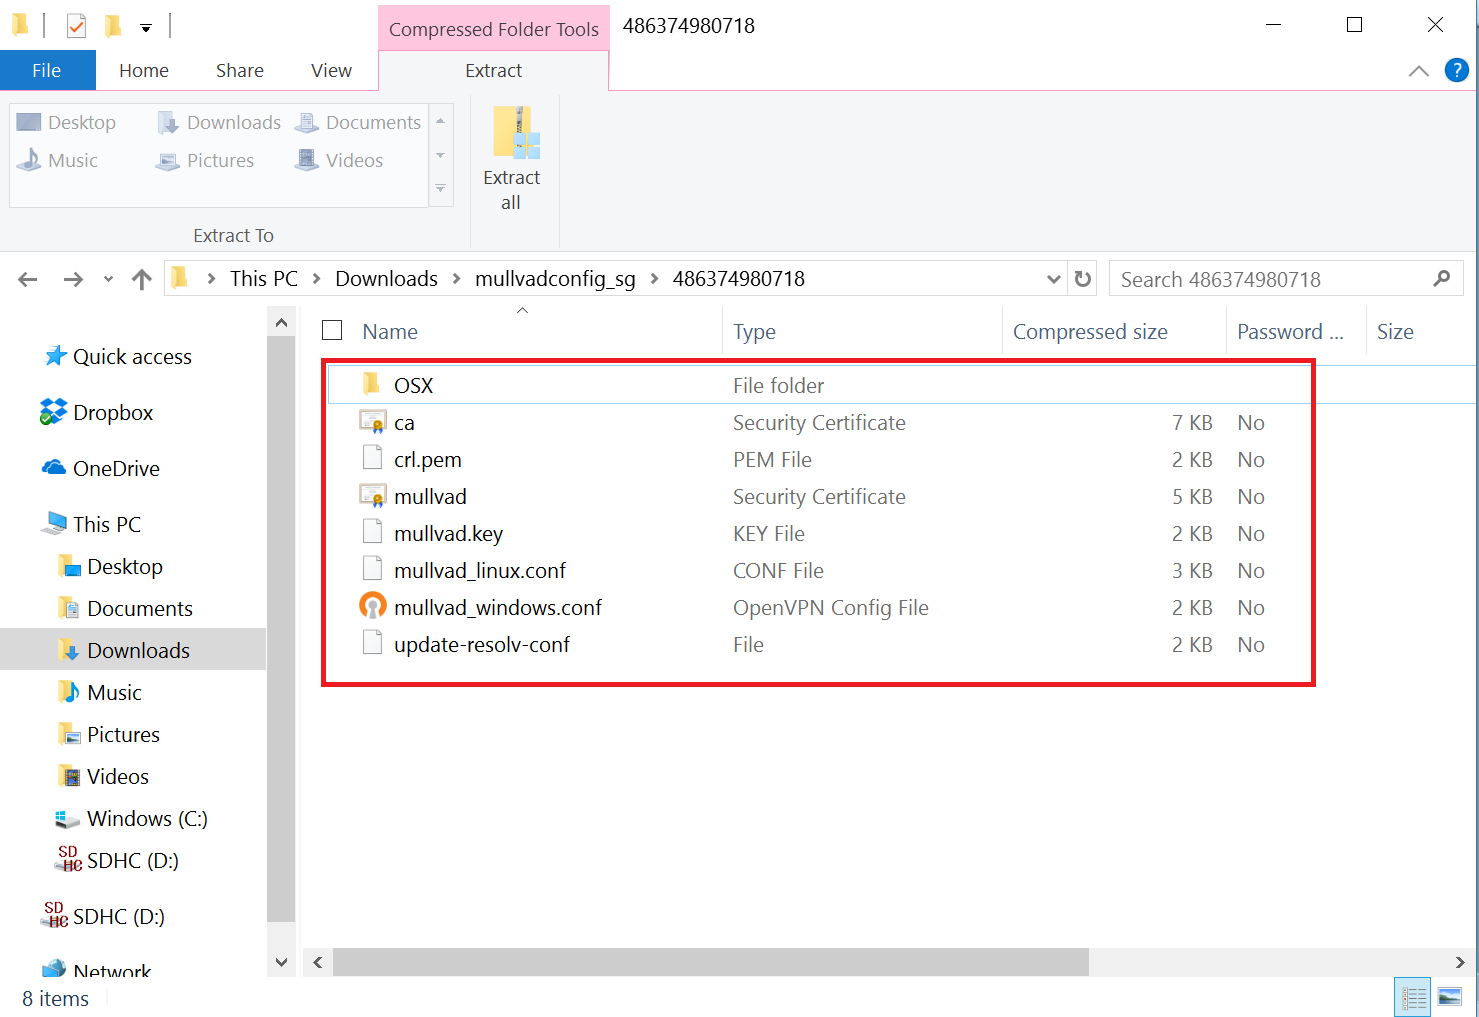This screenshot has height=1017, width=1479.
Task: Open the File menu tab
Action: point(47,71)
